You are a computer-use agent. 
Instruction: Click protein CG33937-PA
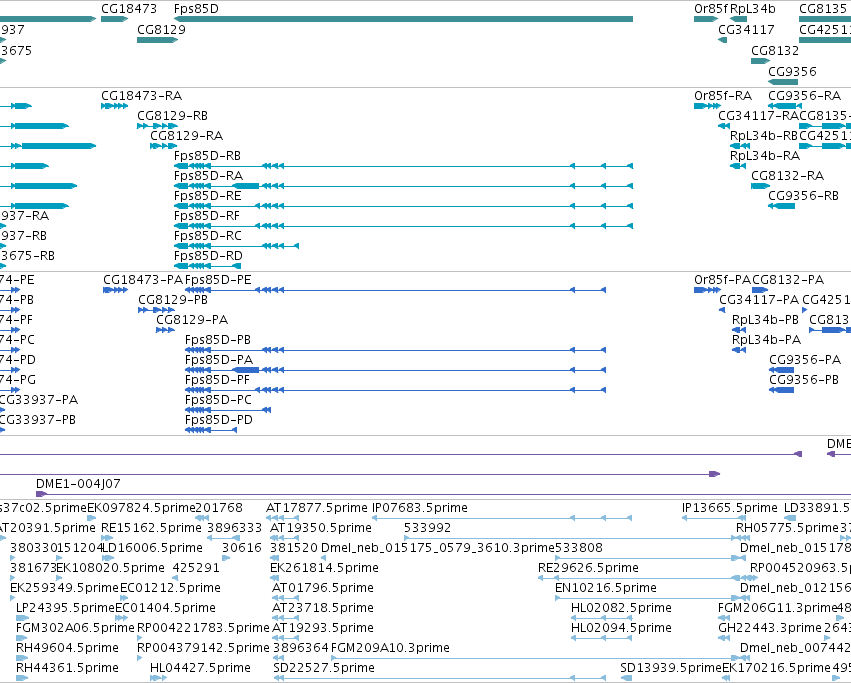(x=39, y=400)
